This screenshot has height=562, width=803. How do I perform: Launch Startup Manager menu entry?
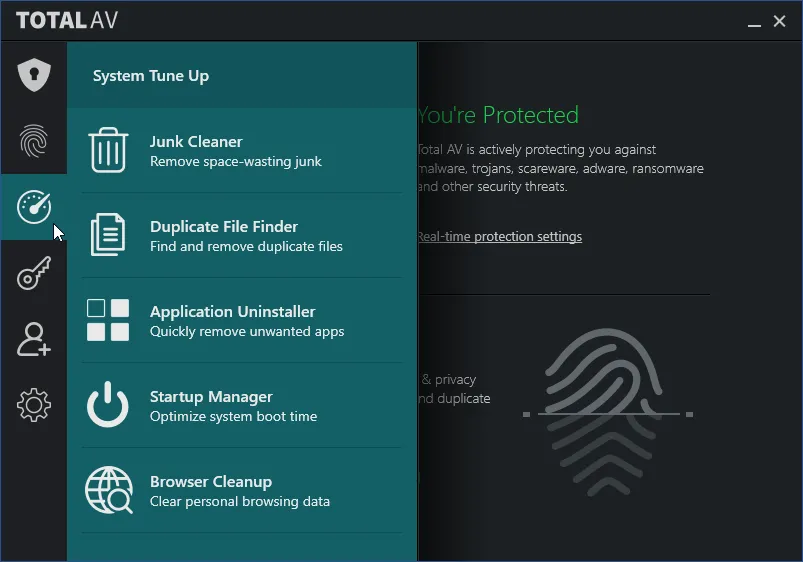point(242,406)
